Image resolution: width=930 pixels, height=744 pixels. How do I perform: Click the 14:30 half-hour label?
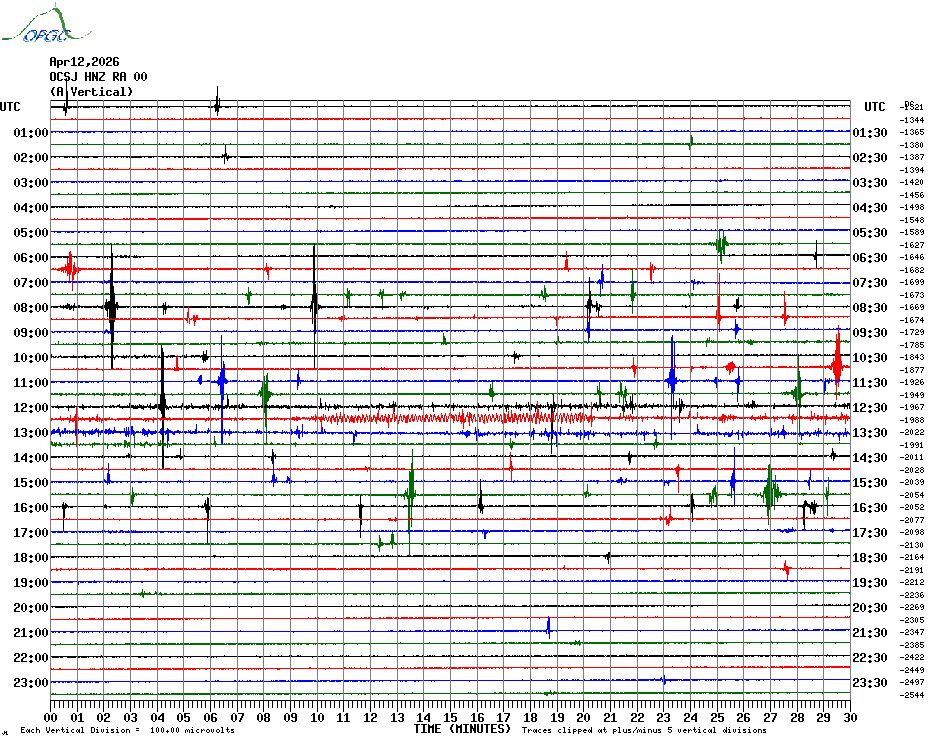pos(870,457)
